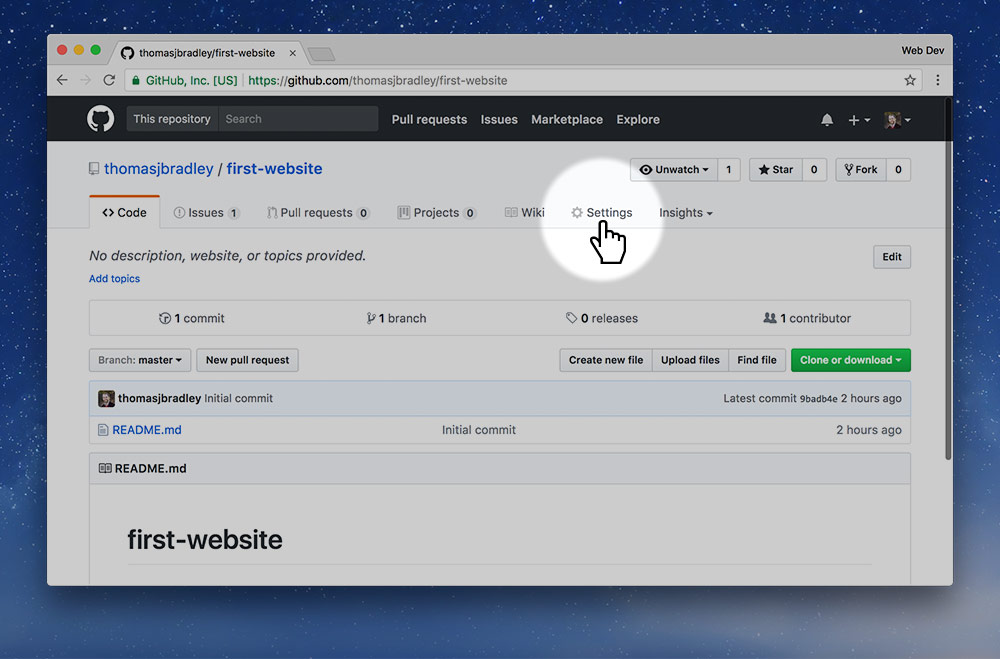Click the browser forward arrow
The image size is (1000, 659).
85,80
